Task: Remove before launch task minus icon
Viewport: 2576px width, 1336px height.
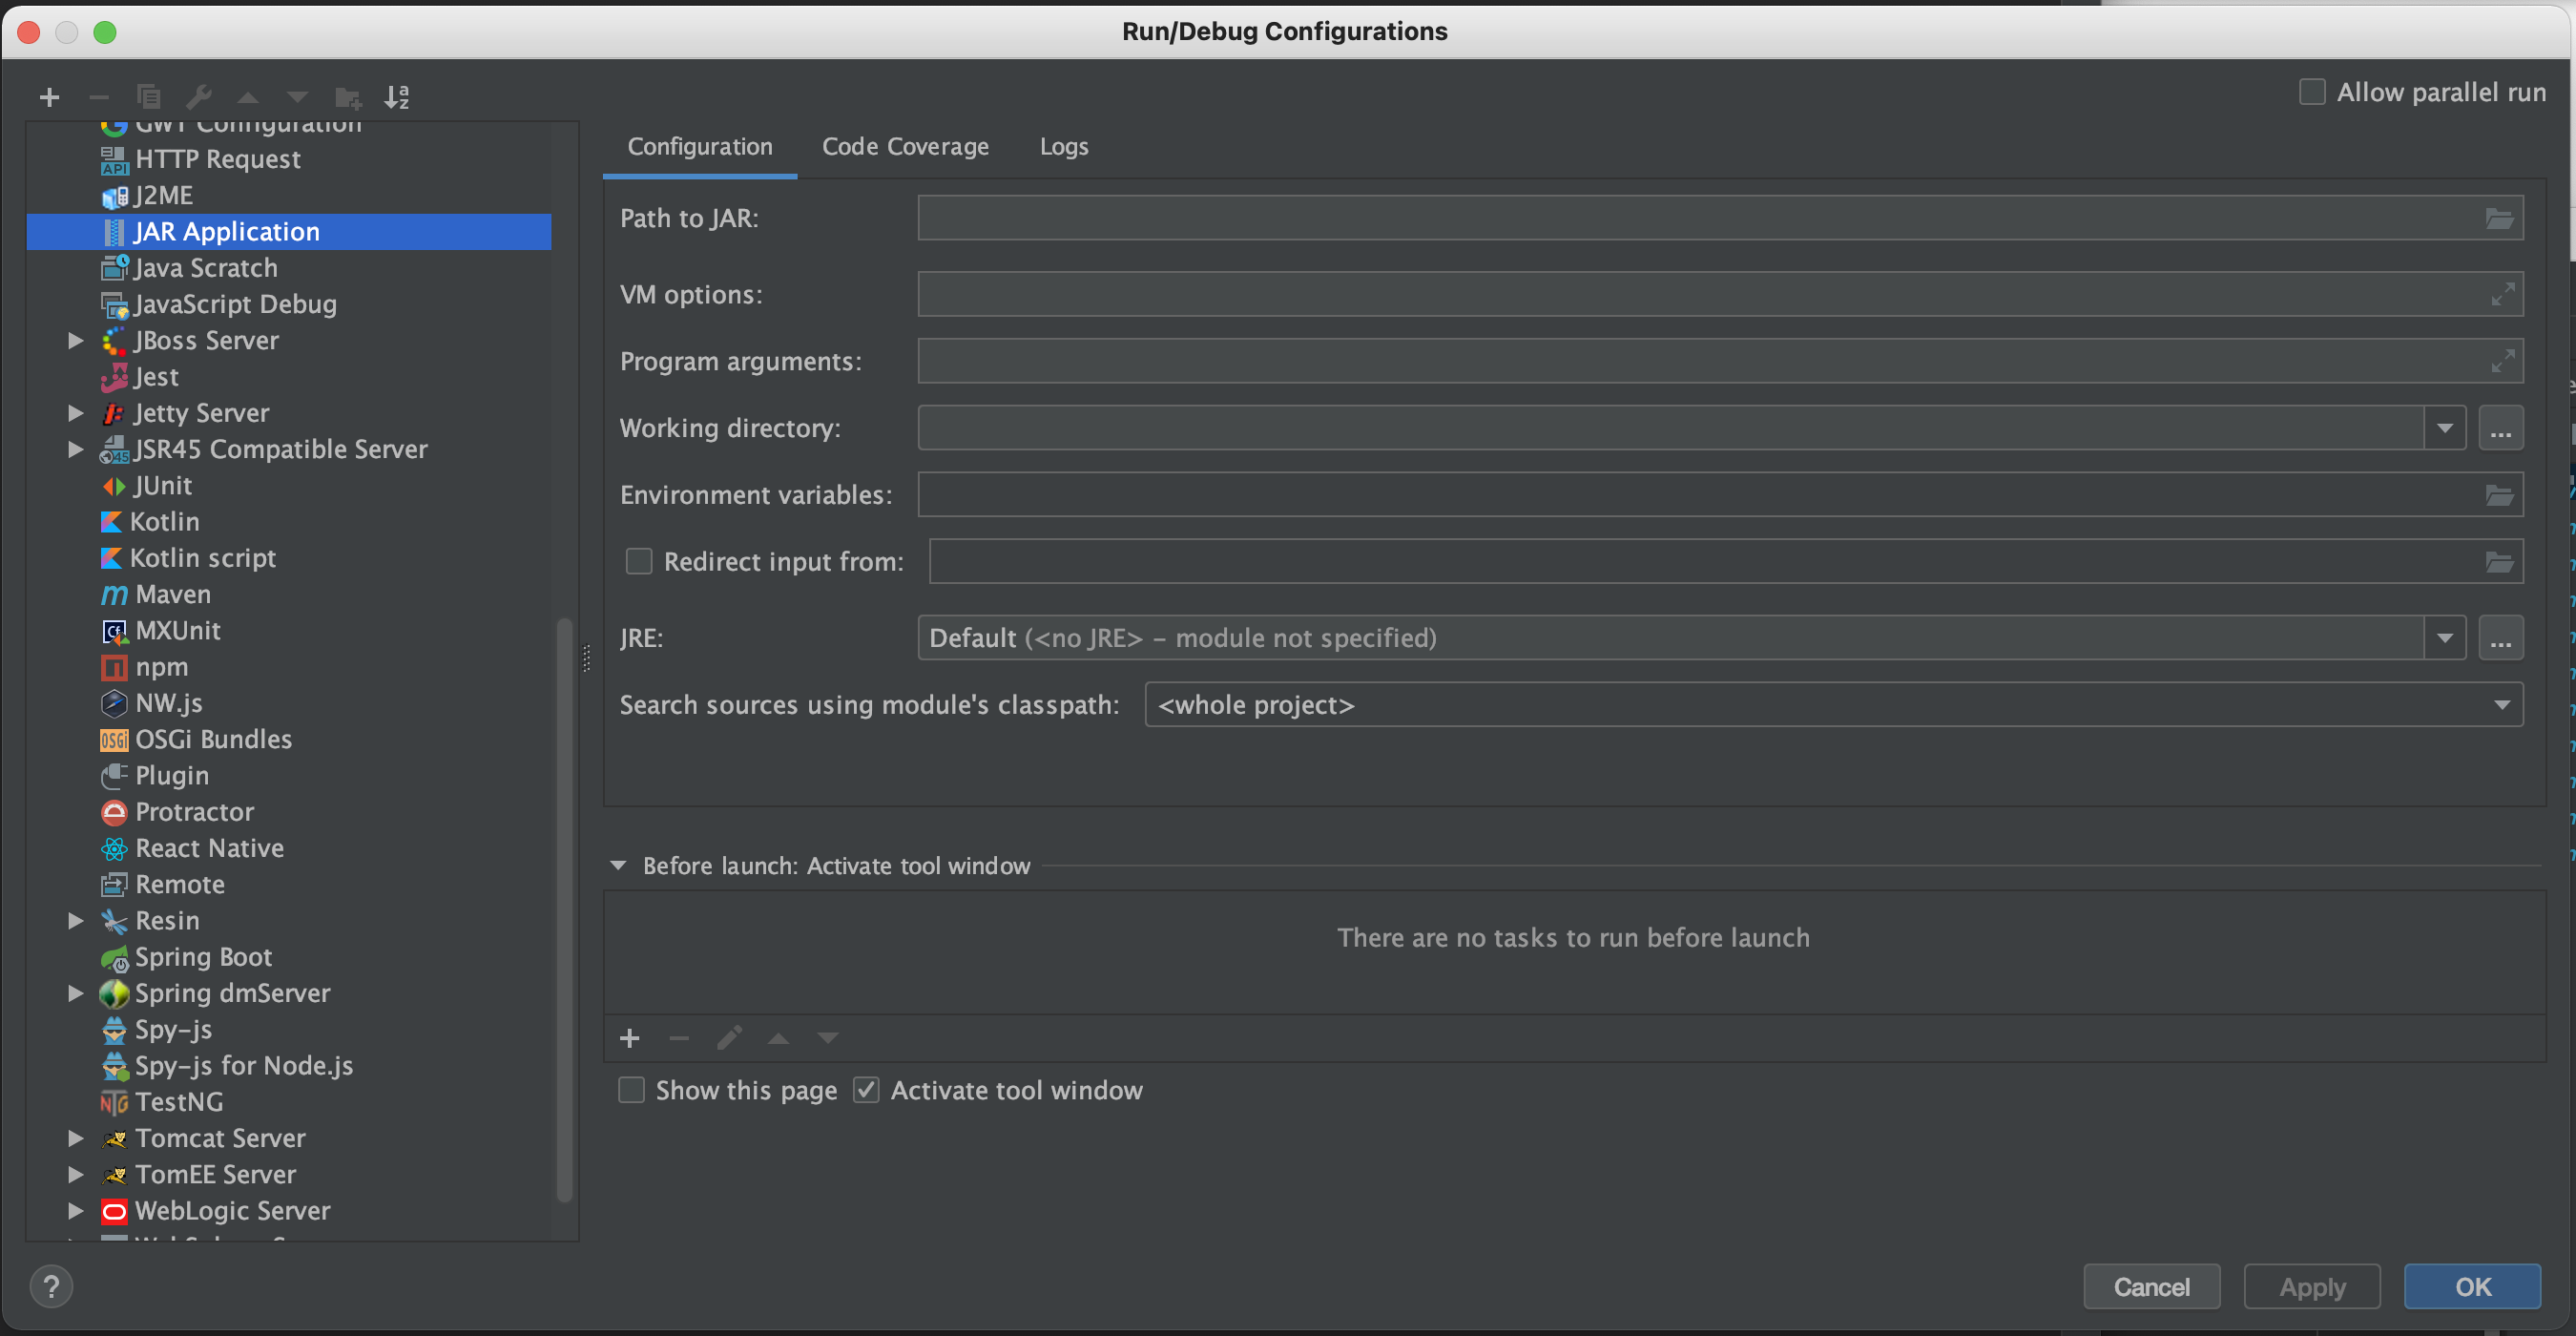Action: tap(679, 1038)
